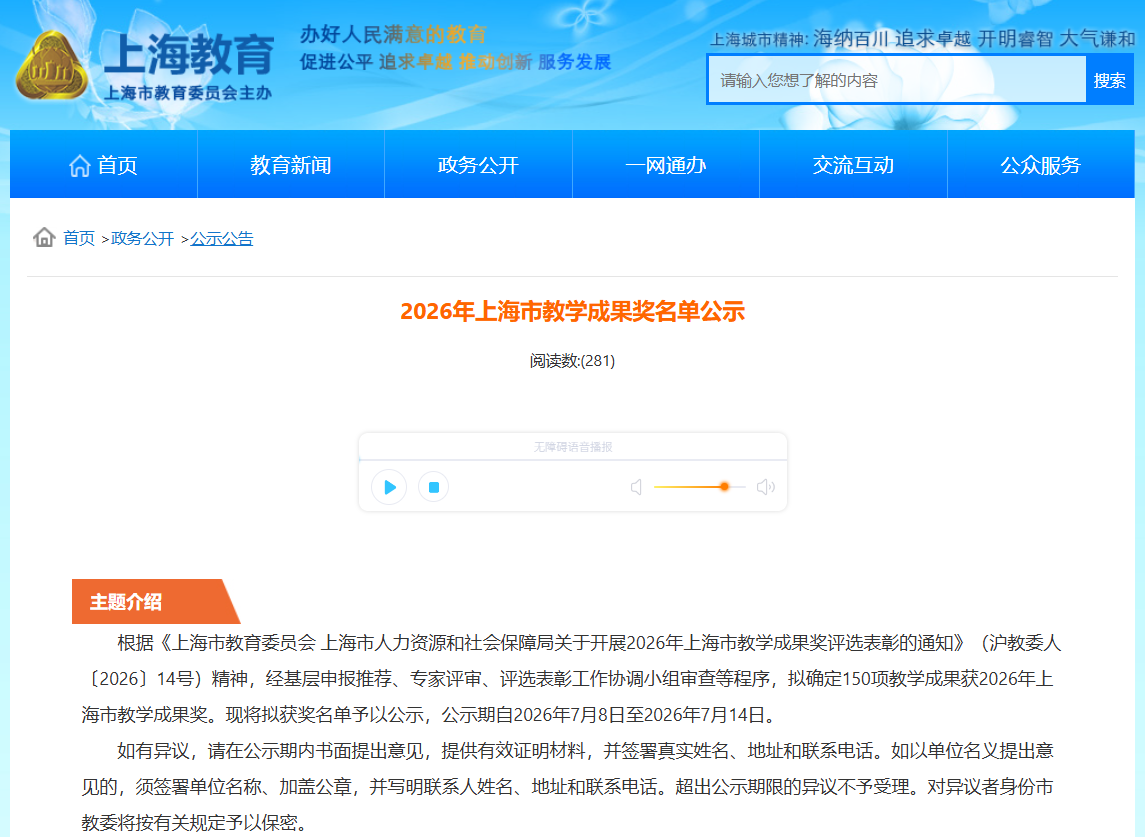The width and height of the screenshot is (1145, 837).
Task: Click the breadcrumb house icon
Action: pyautogui.click(x=44, y=237)
